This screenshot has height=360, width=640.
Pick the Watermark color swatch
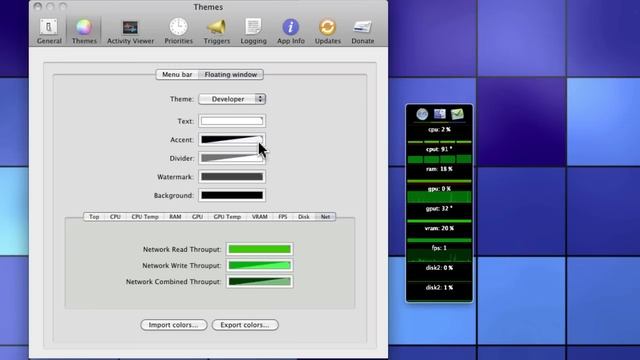(232, 177)
